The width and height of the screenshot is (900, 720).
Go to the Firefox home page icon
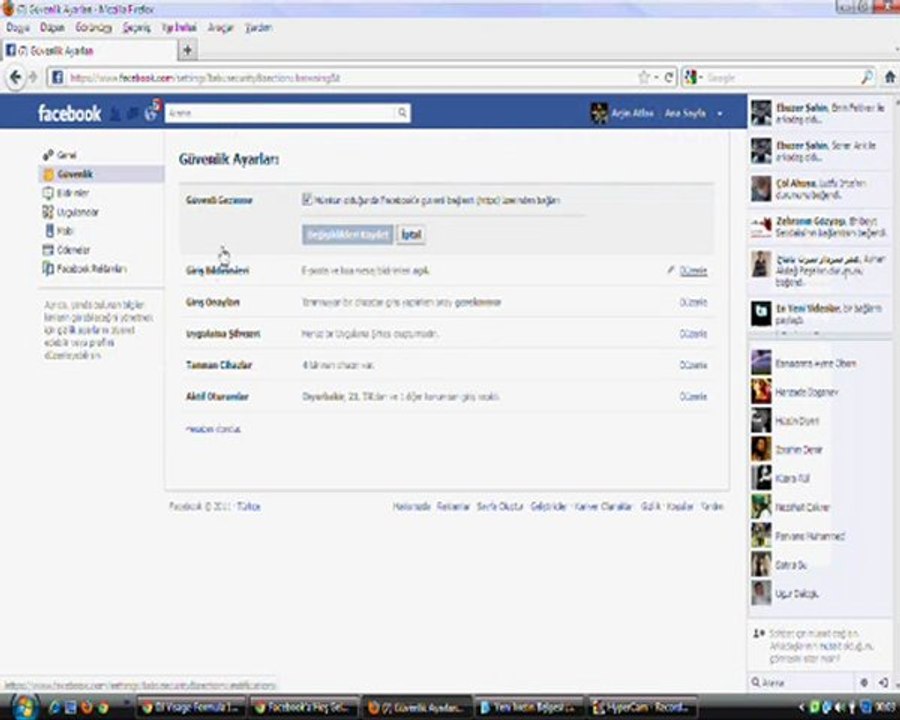890,77
